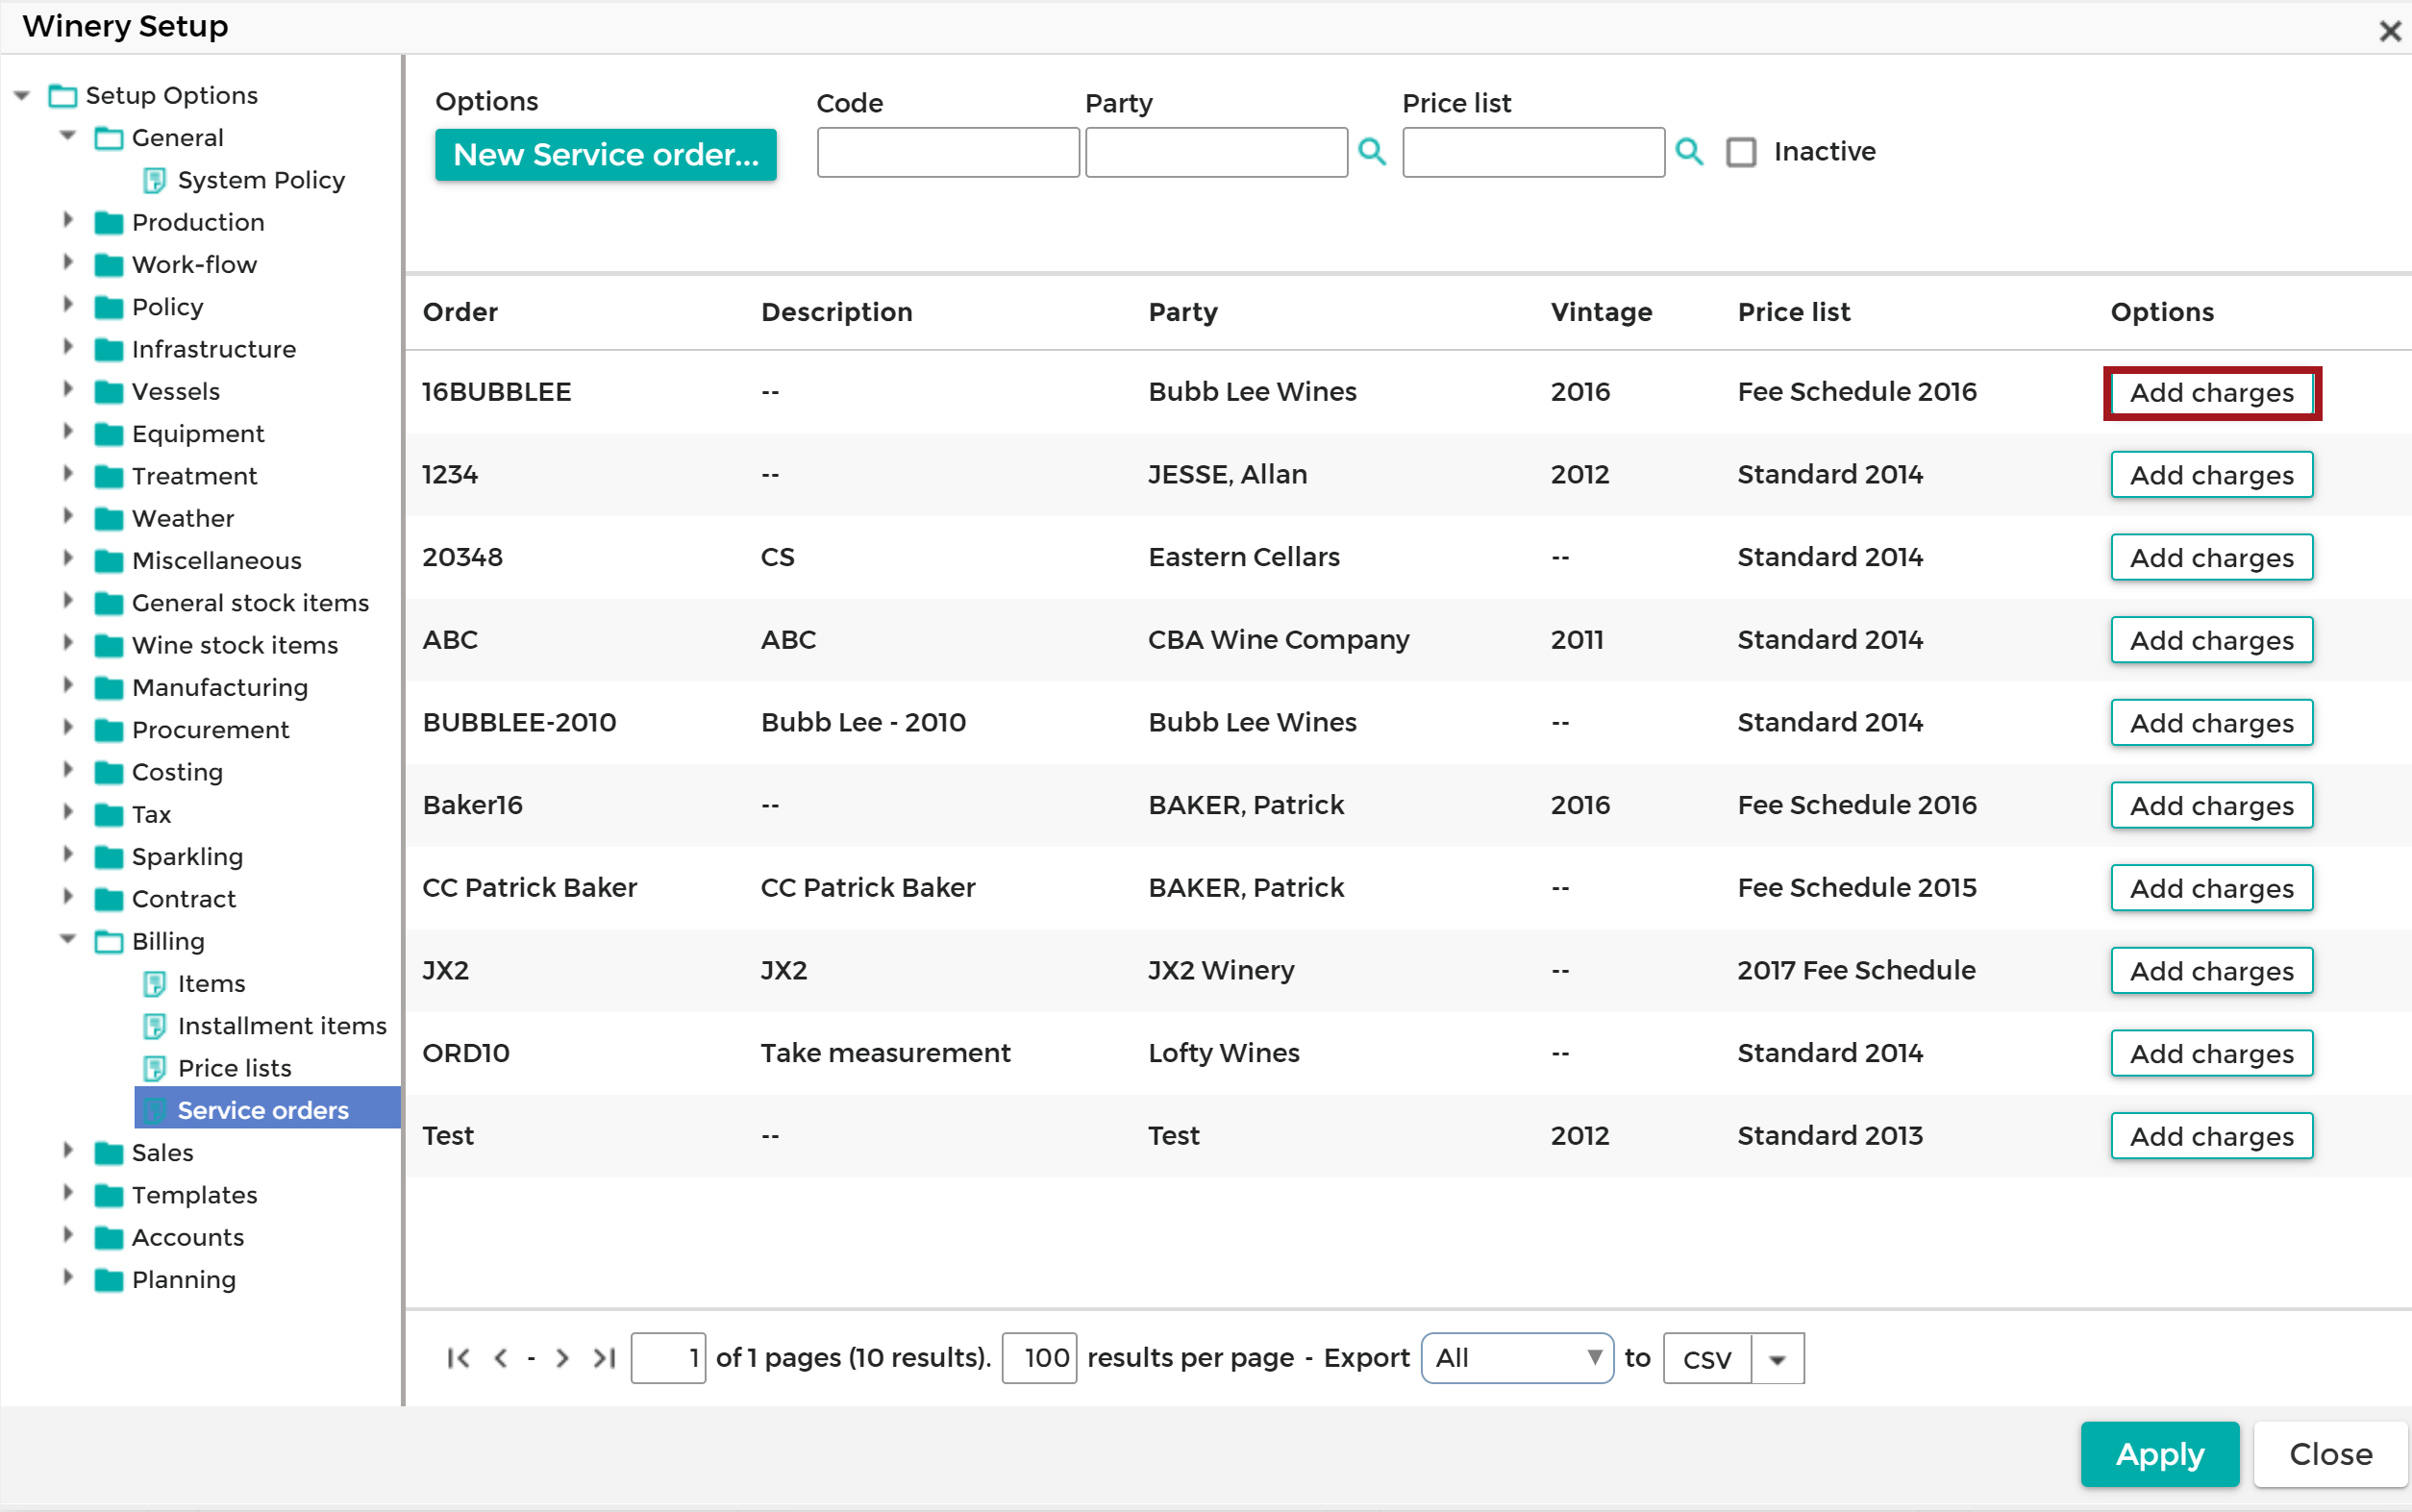2412x1512 pixels.
Task: Click the results per page field
Action: click(1039, 1358)
